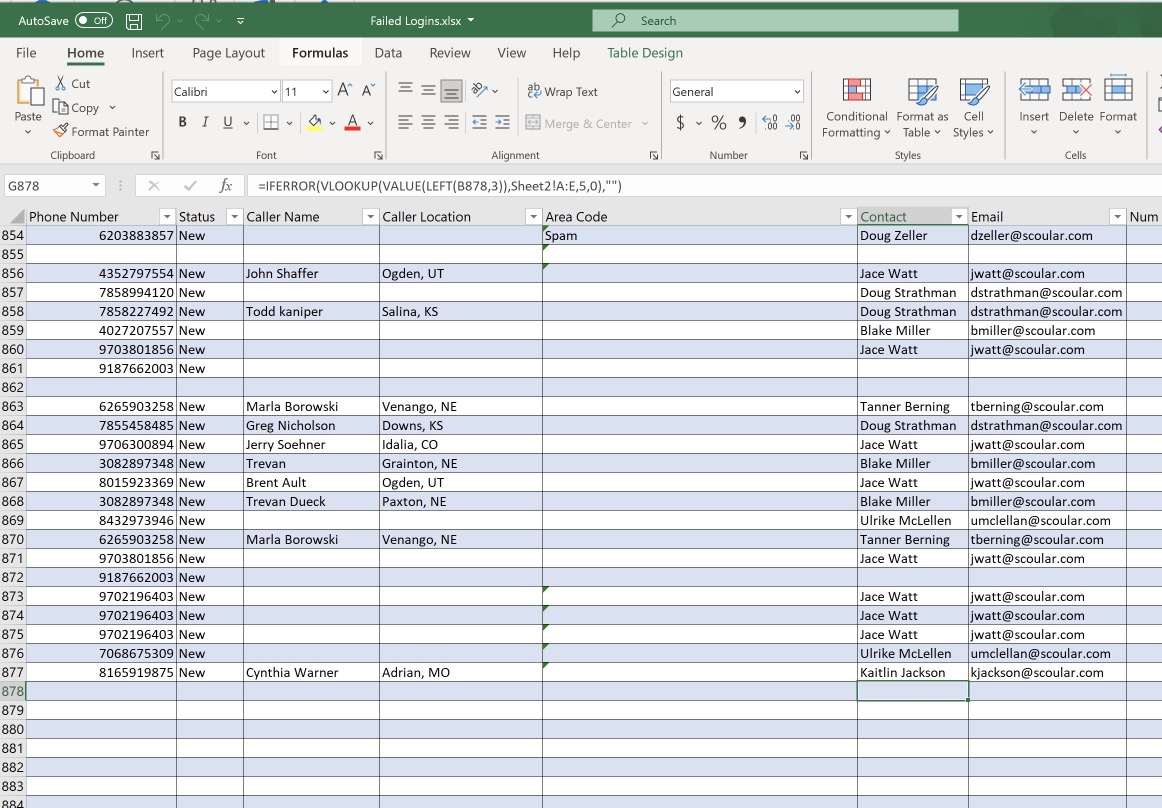1162x808 pixels.
Task: Select the Format Painter brush
Action: 61,131
